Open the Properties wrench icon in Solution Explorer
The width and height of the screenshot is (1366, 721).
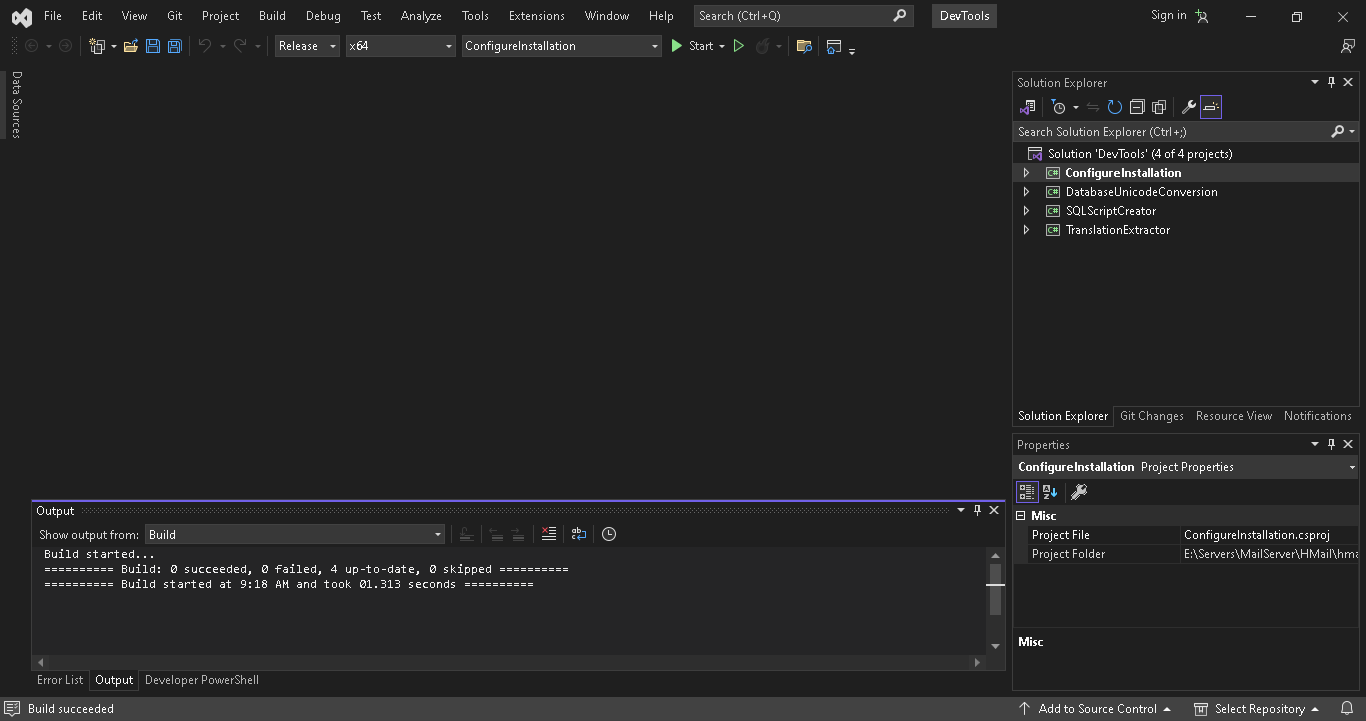(1188, 107)
